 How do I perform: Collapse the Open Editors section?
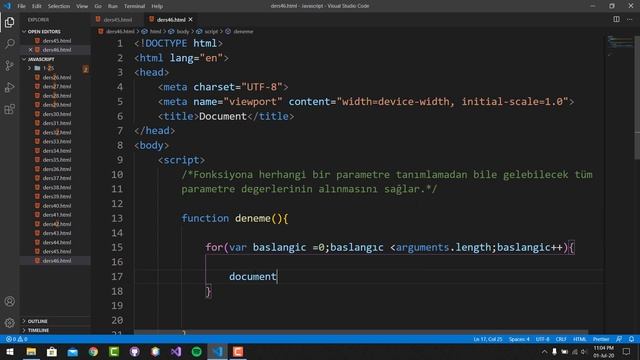point(55,31)
